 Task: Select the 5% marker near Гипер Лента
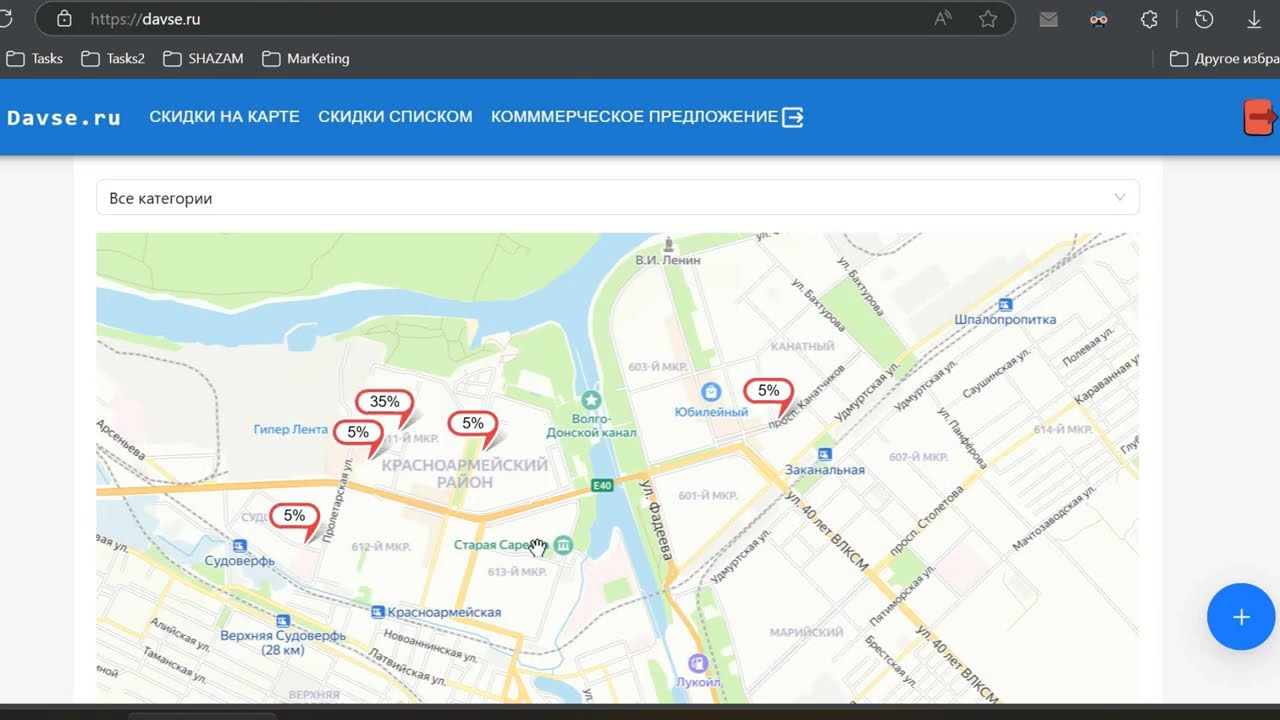pos(358,433)
